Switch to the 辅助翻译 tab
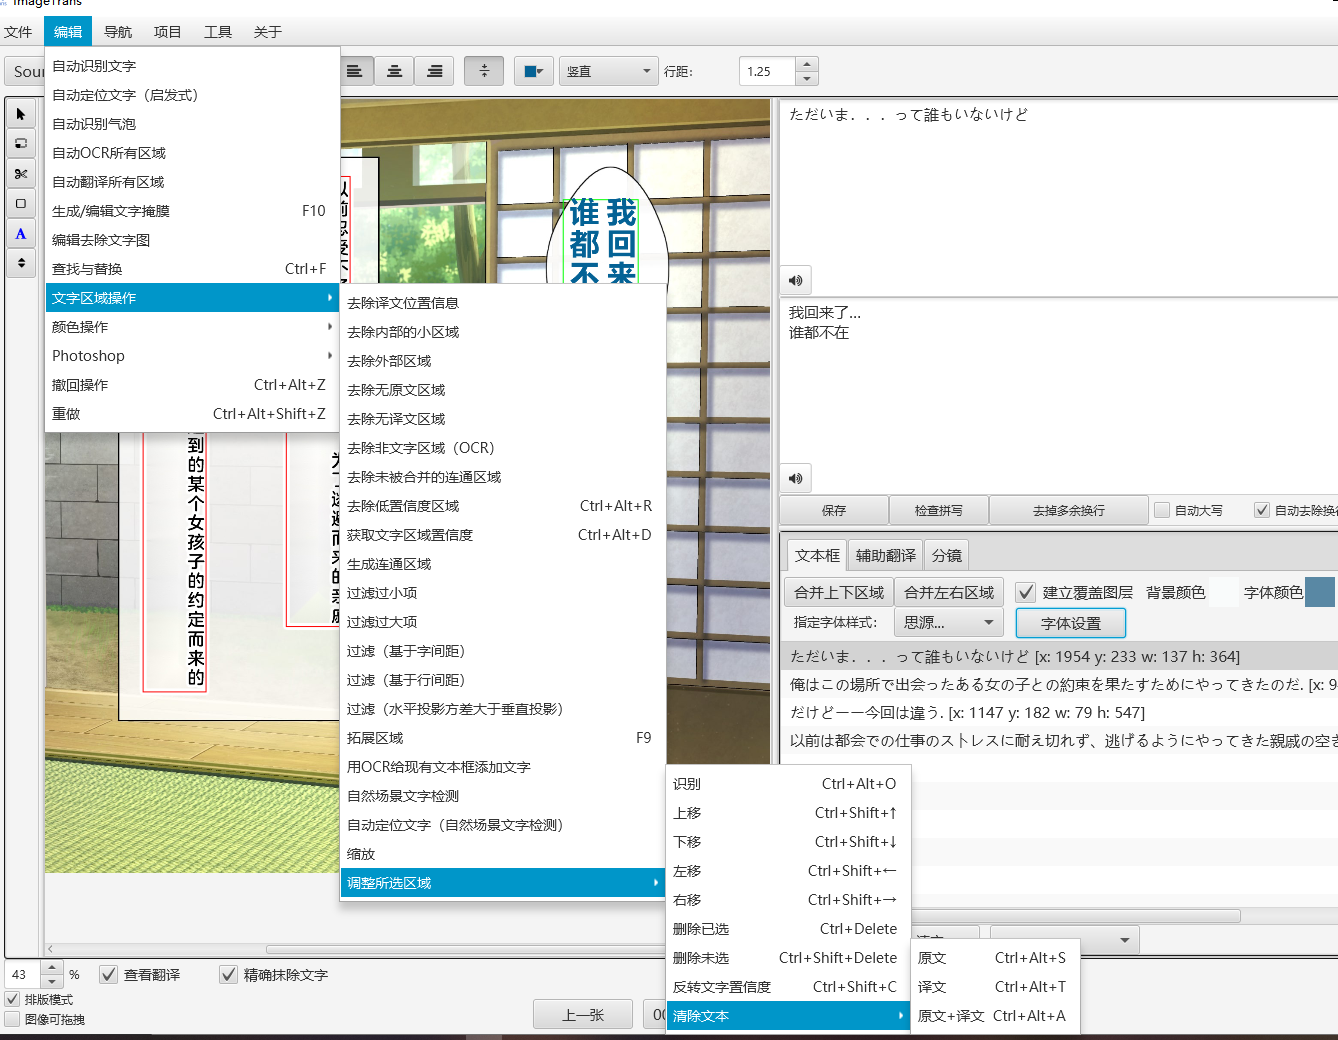This screenshot has width=1338, height=1040. [886, 555]
